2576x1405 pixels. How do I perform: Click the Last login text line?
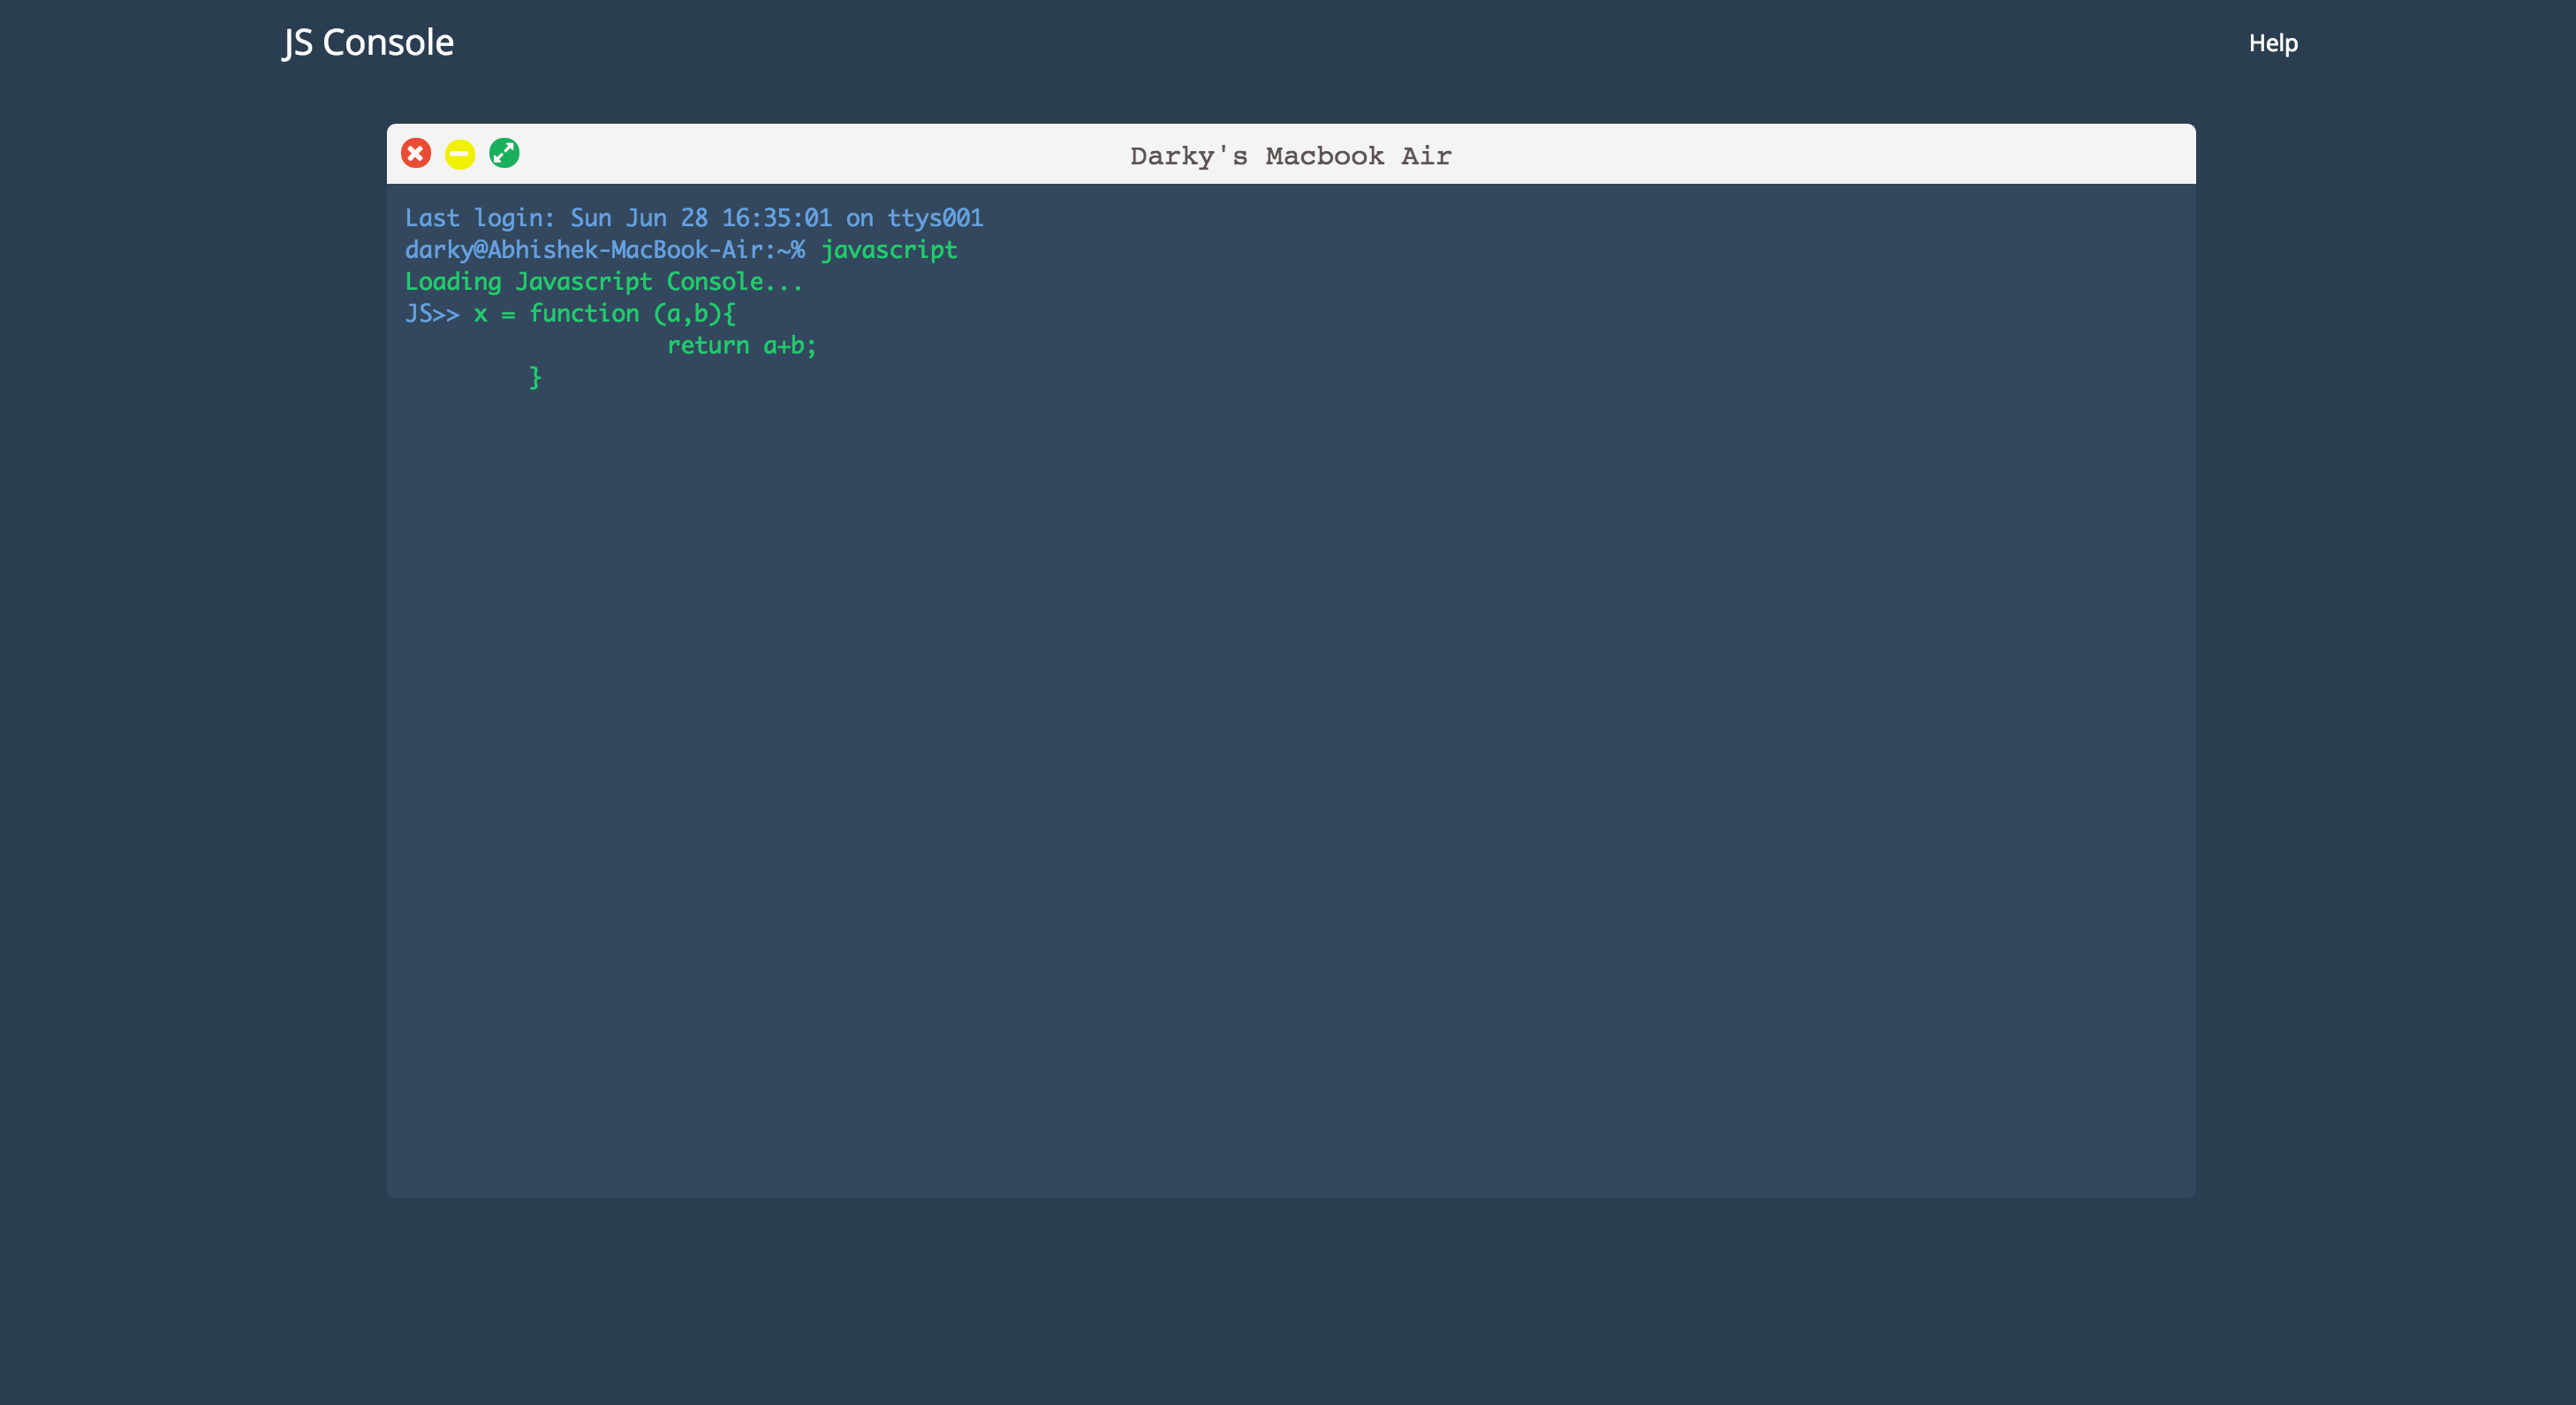pos(693,218)
